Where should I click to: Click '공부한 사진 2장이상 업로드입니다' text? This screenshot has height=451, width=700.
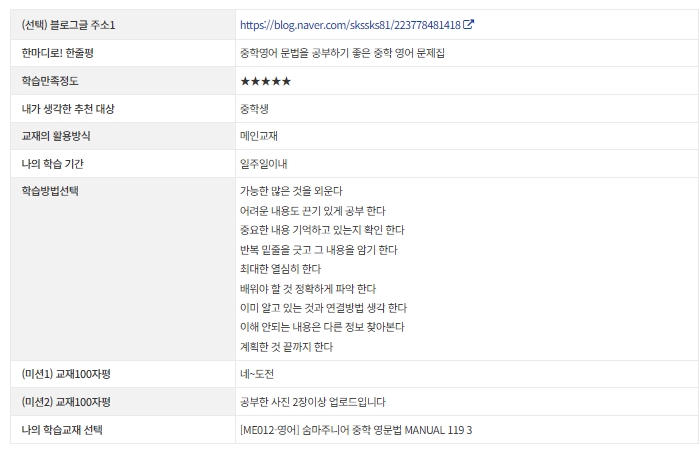pos(312,402)
